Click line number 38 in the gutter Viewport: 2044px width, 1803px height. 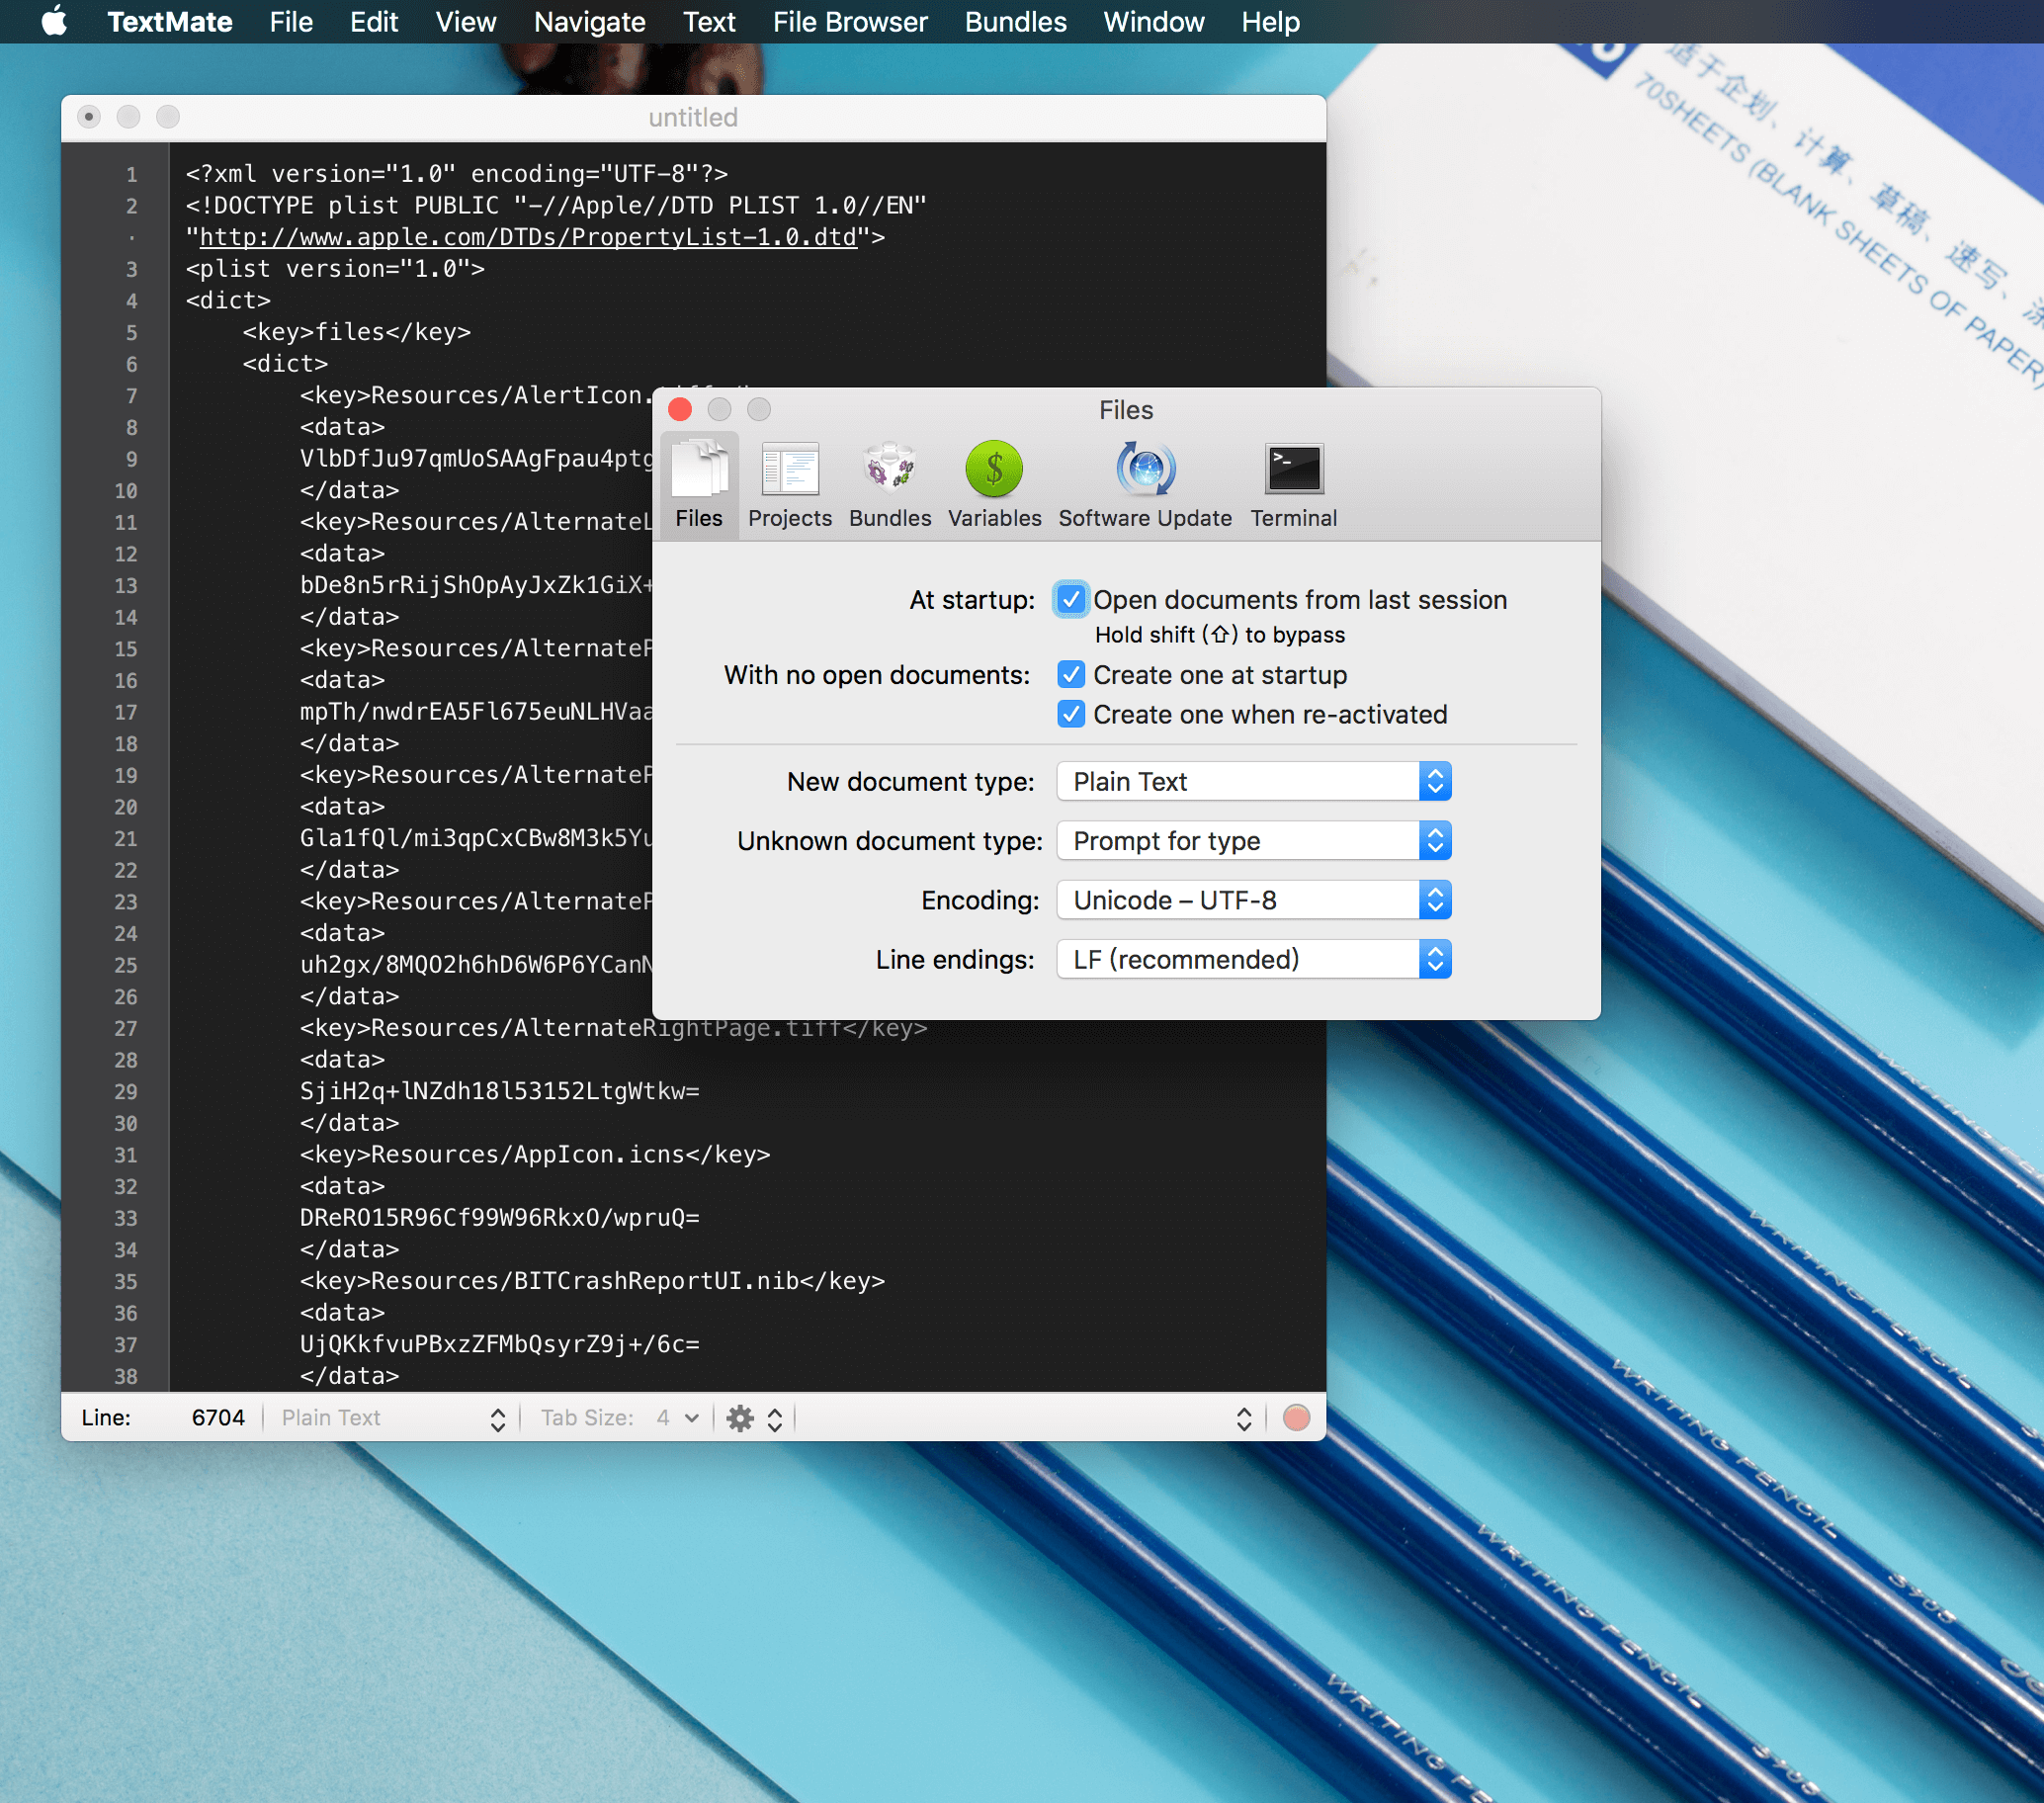(x=125, y=1376)
